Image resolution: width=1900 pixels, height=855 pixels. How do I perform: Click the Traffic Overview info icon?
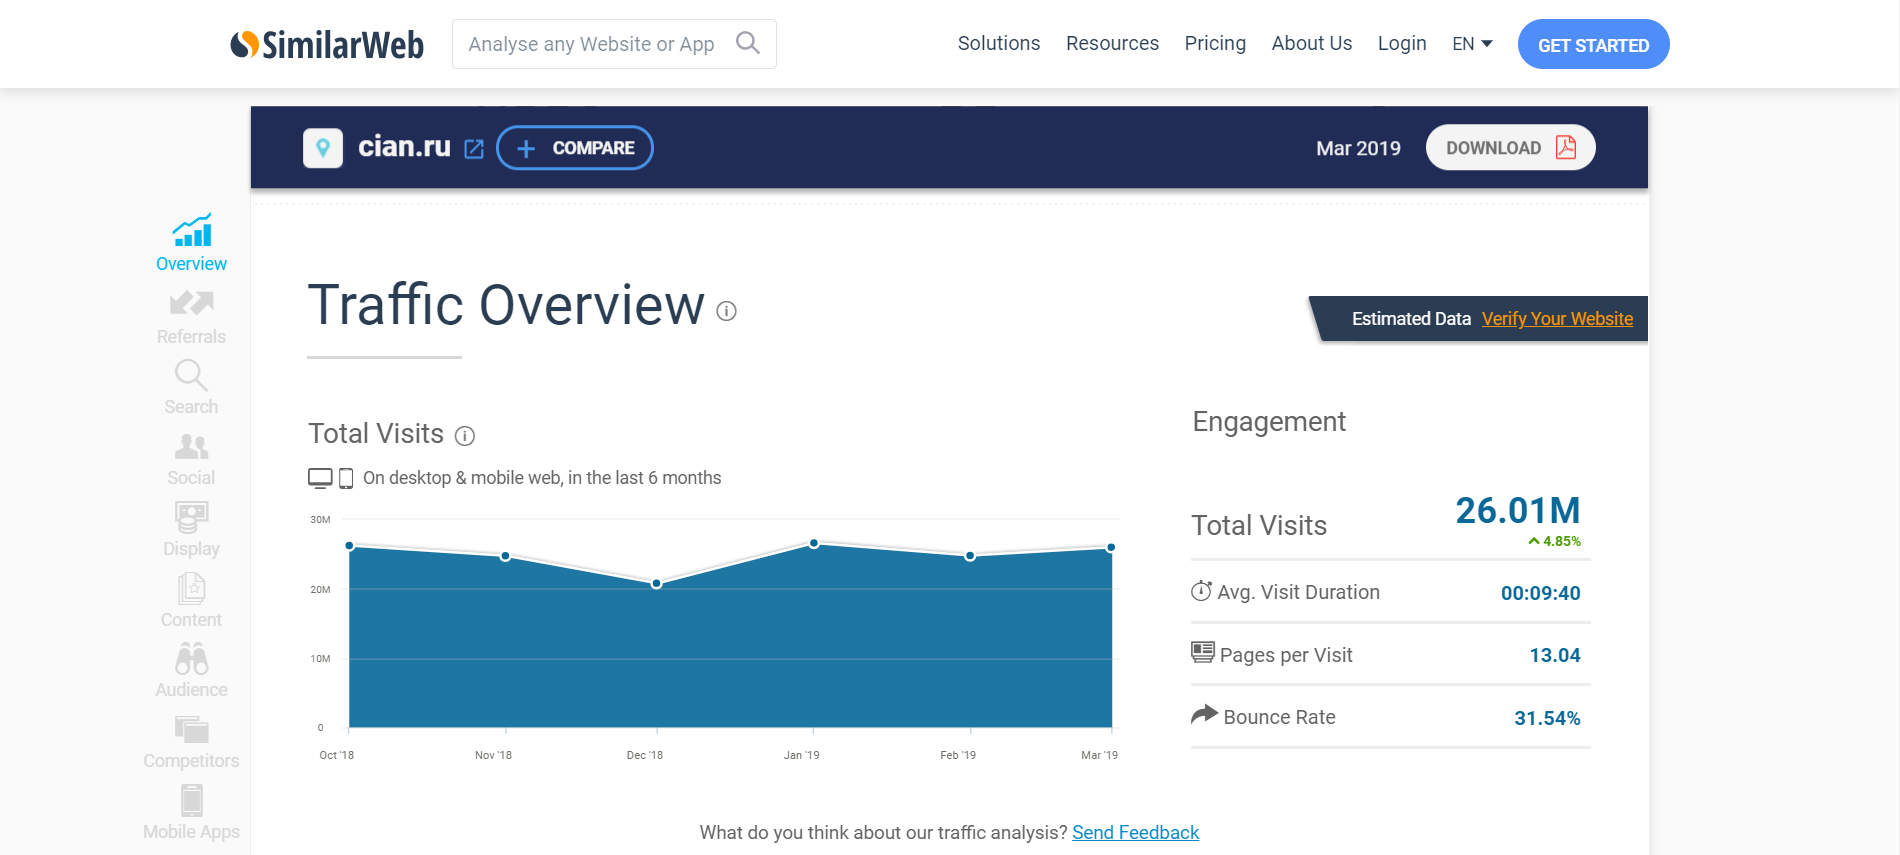[727, 311]
